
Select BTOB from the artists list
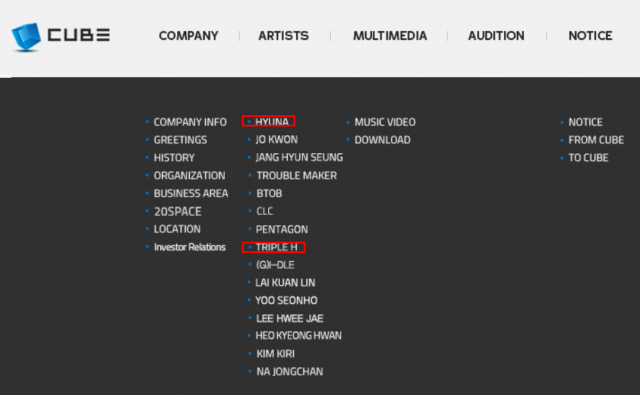(x=269, y=193)
